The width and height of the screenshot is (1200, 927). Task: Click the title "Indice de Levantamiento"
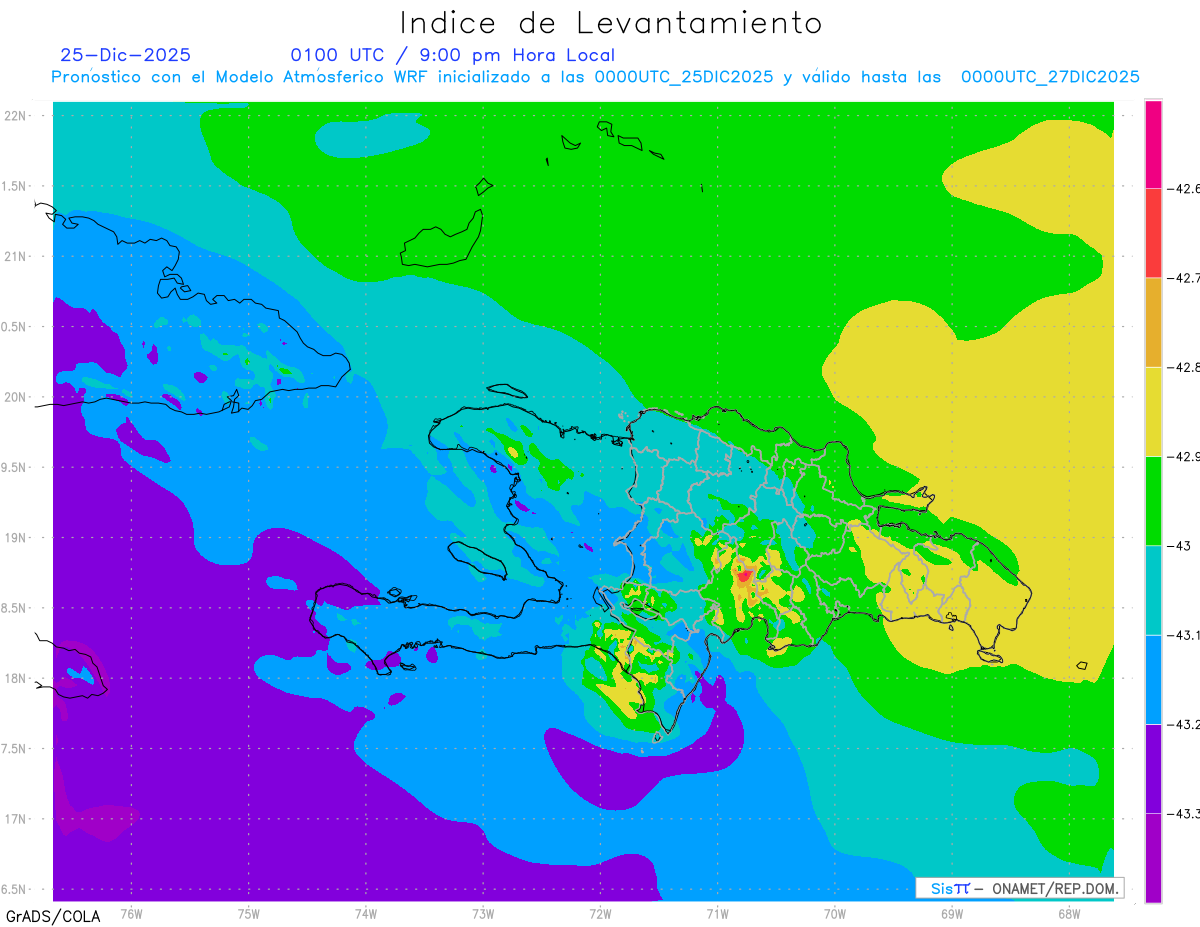pyautogui.click(x=611, y=22)
